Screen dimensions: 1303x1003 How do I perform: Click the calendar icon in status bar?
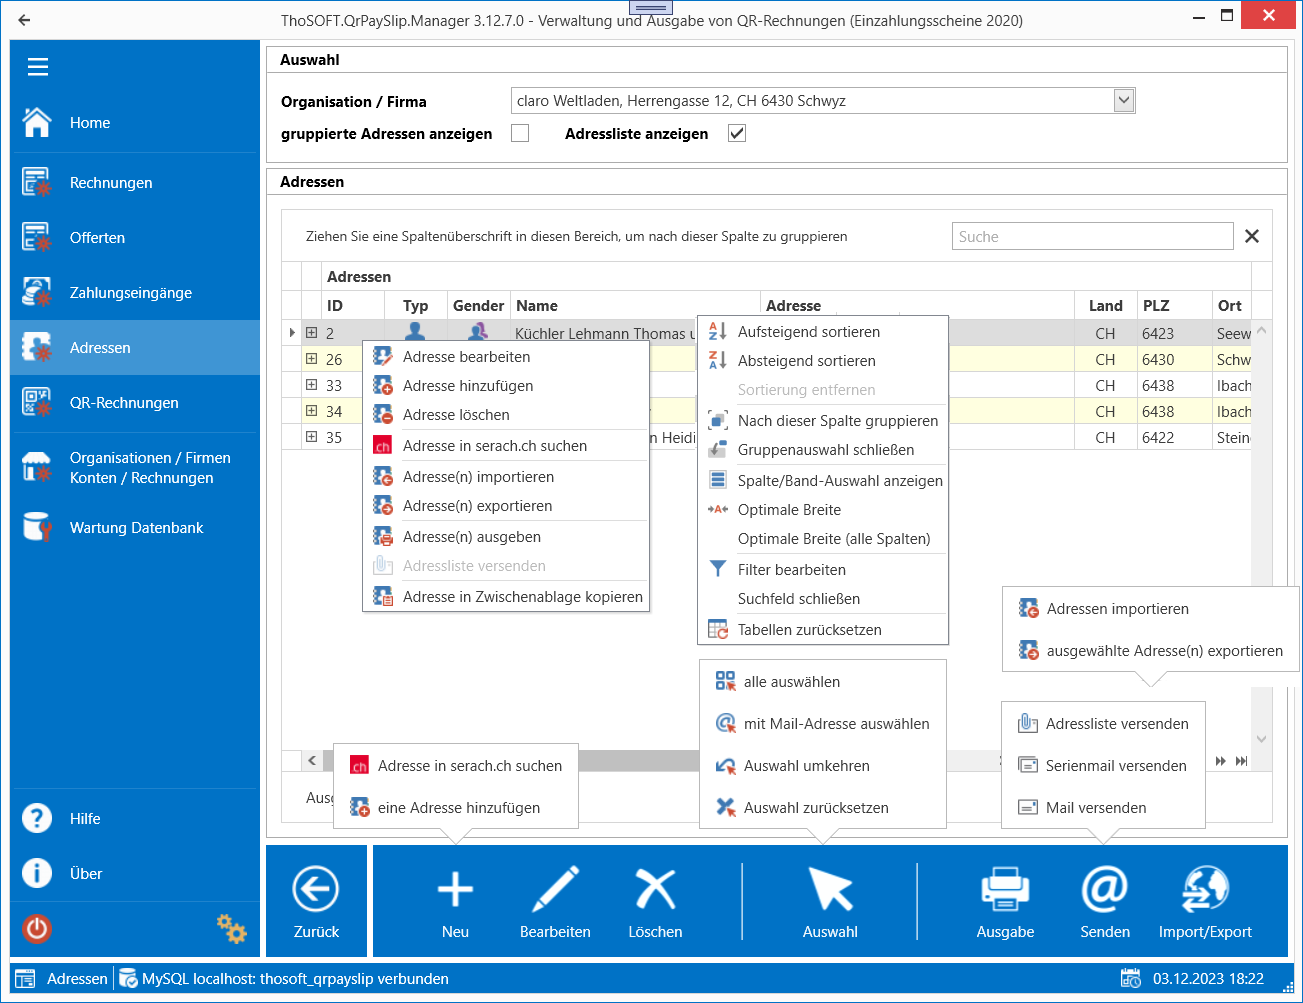point(1131,978)
